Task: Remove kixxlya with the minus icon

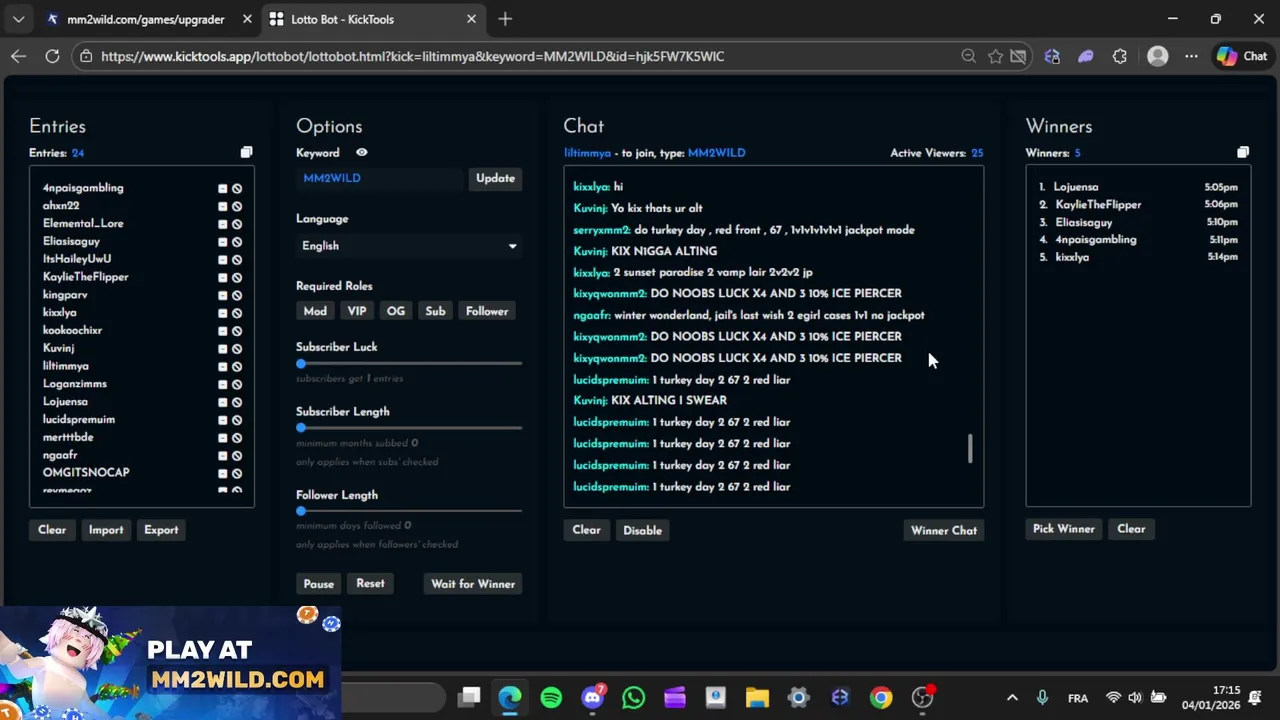Action: click(222, 313)
